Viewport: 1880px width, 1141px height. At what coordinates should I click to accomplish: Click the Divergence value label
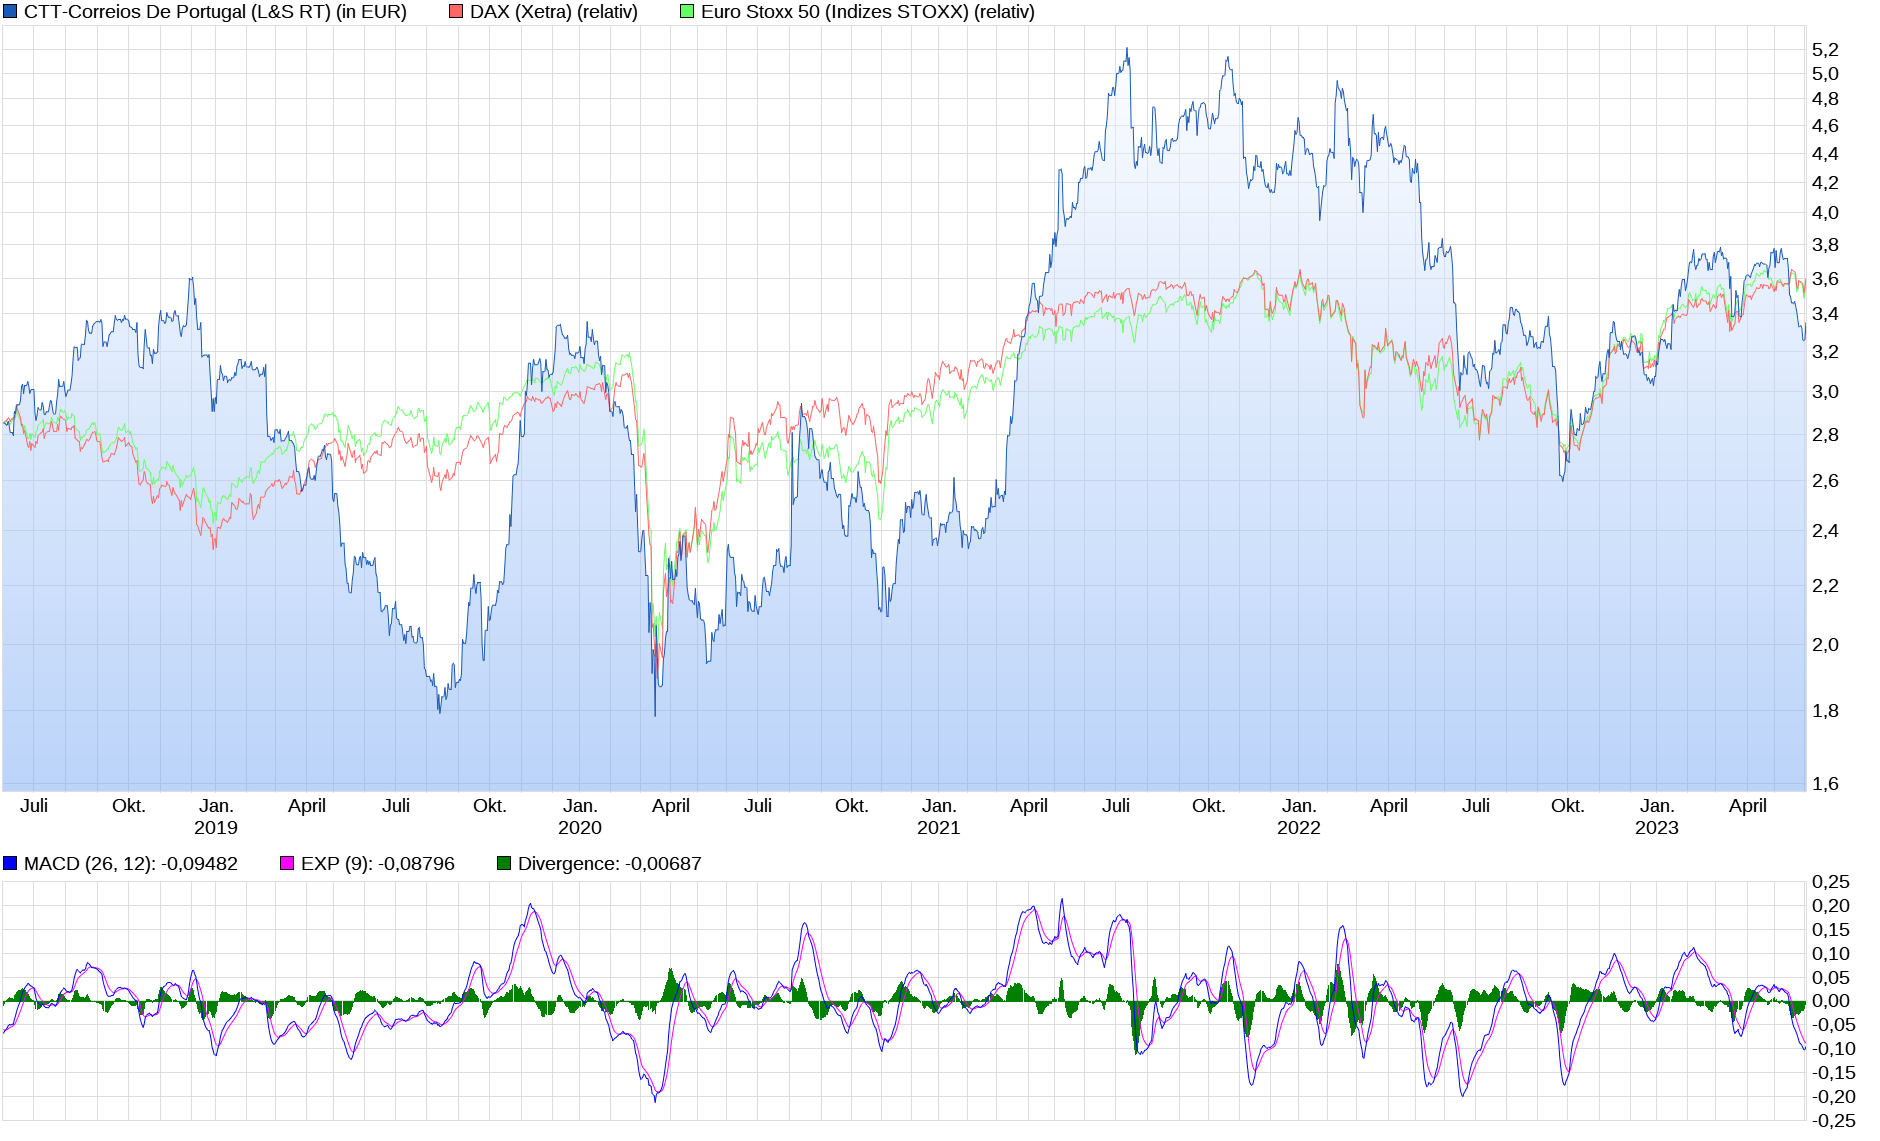click(x=609, y=863)
